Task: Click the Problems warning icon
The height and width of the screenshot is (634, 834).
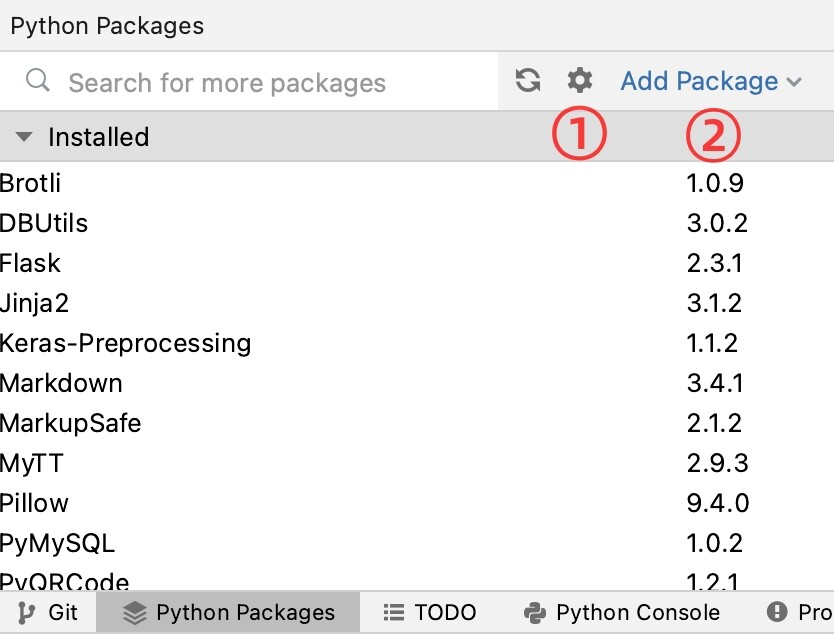Action: pyautogui.click(x=776, y=613)
